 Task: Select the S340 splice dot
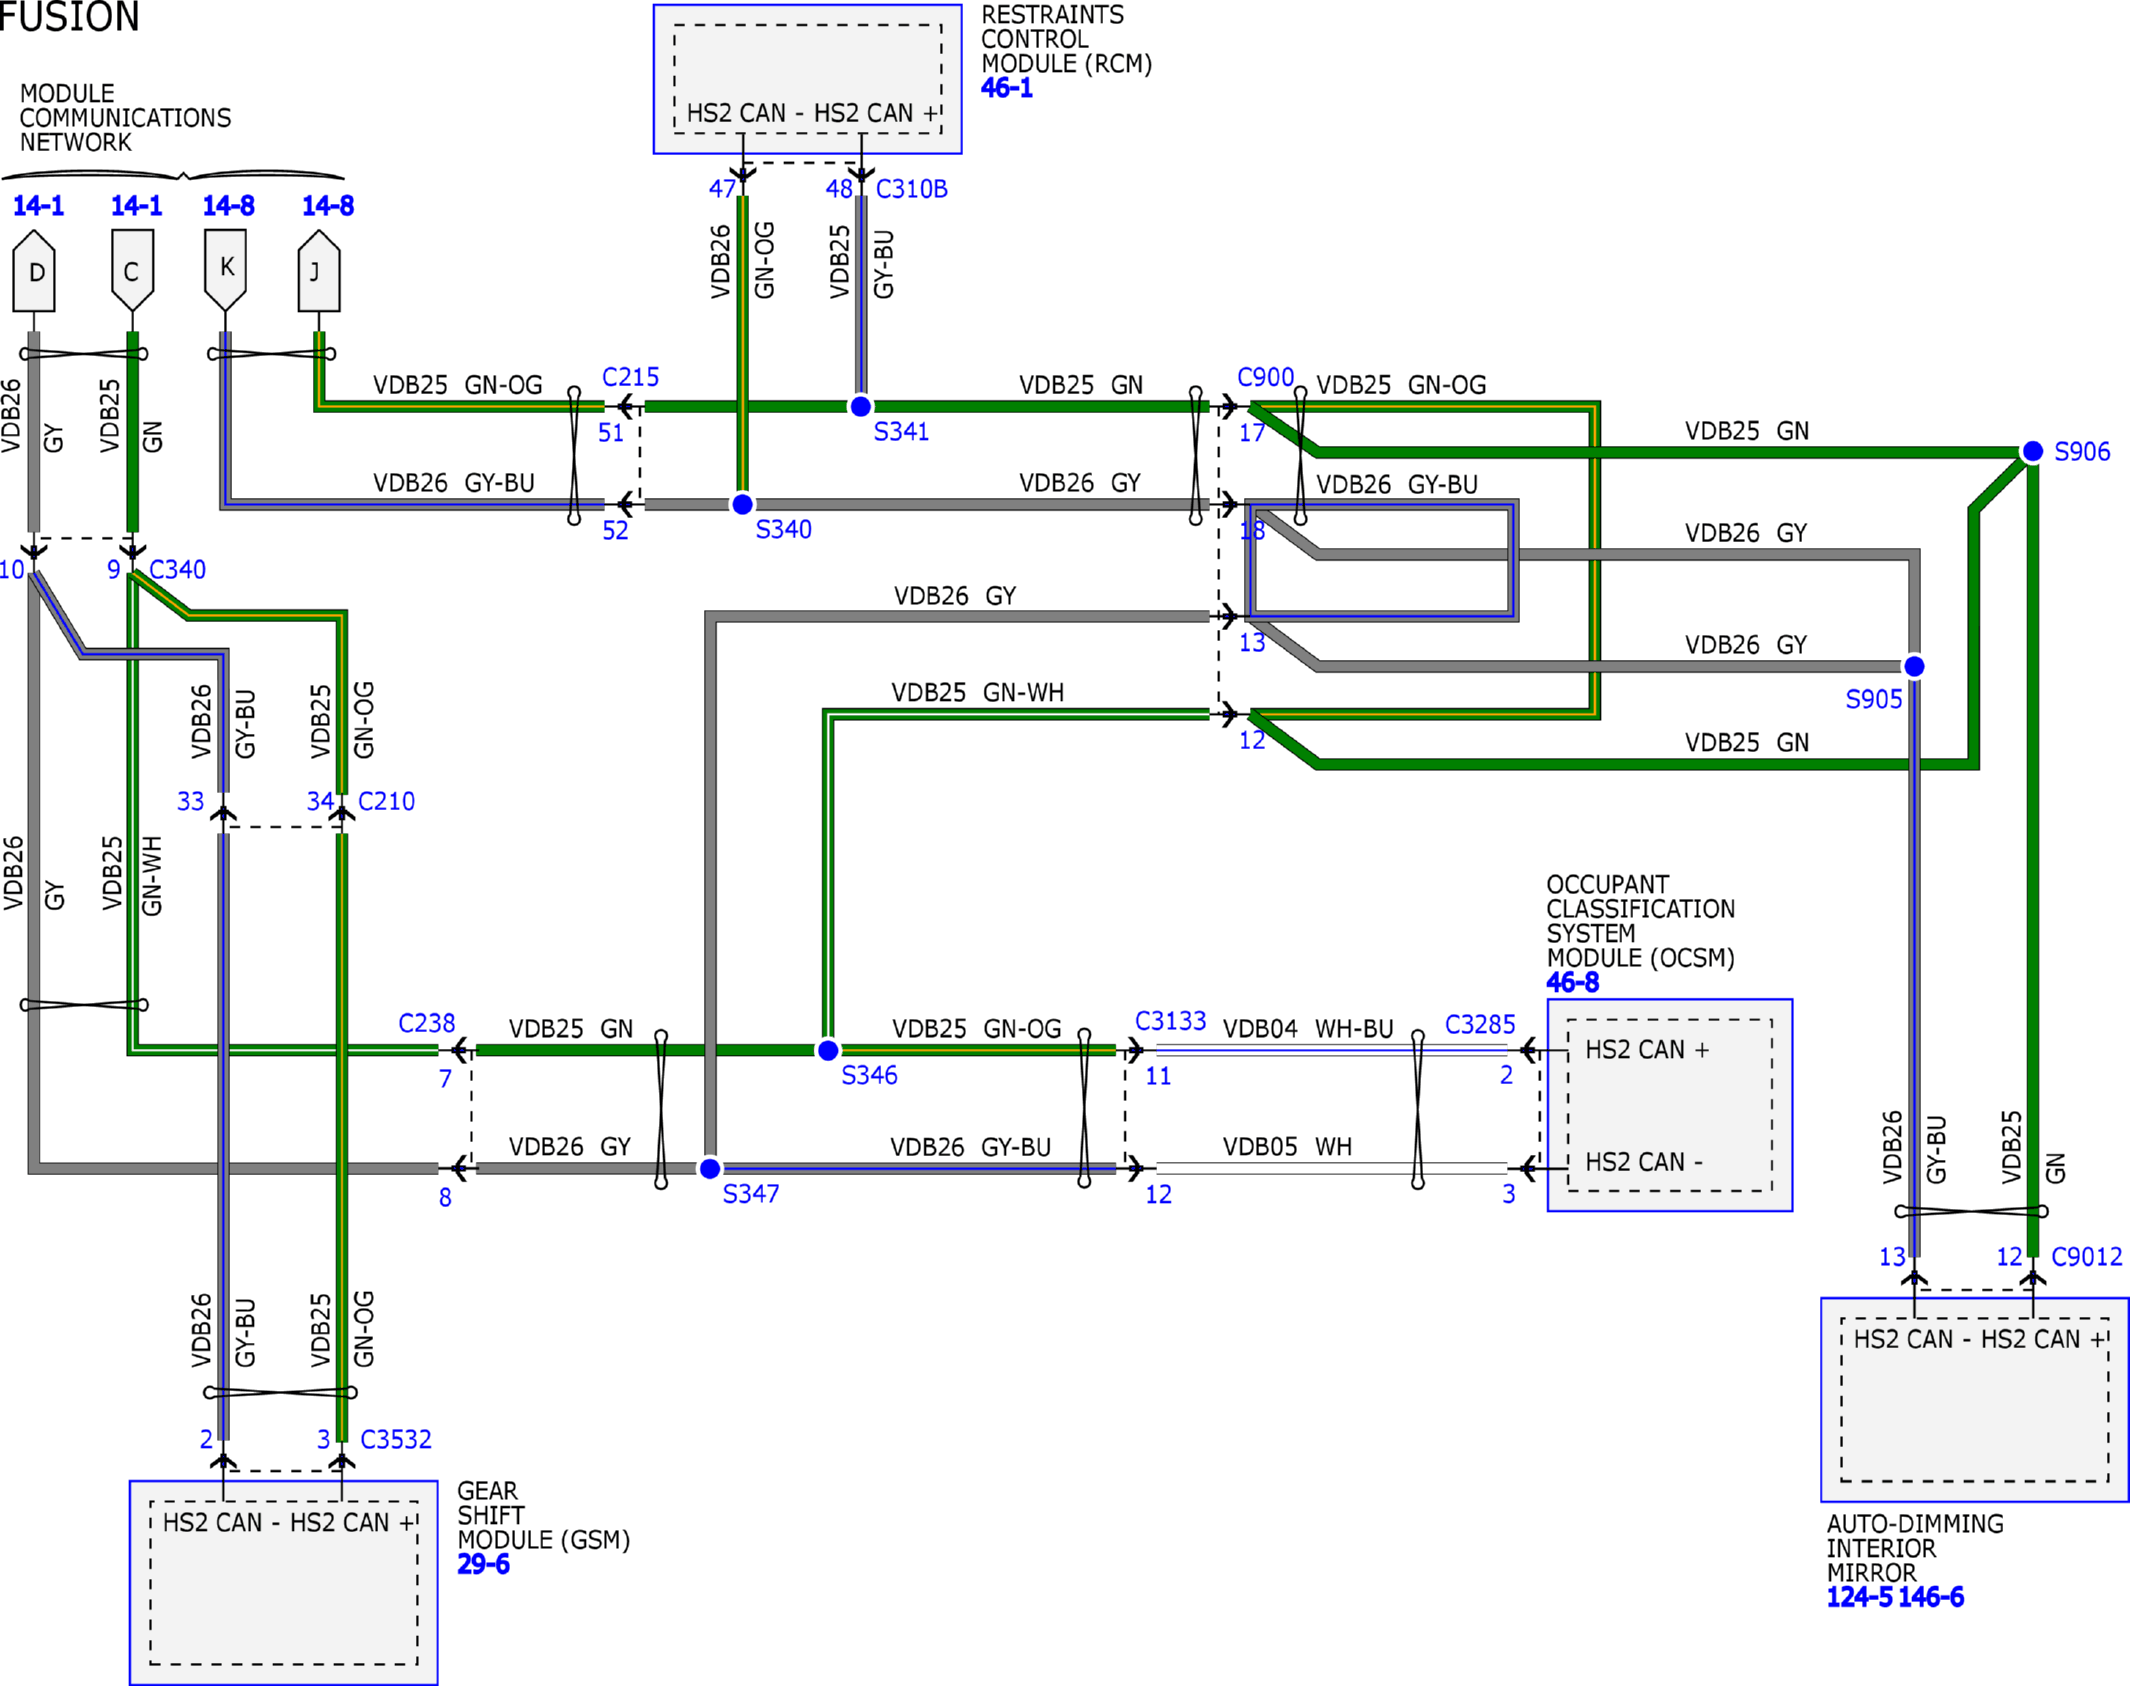[x=742, y=505]
